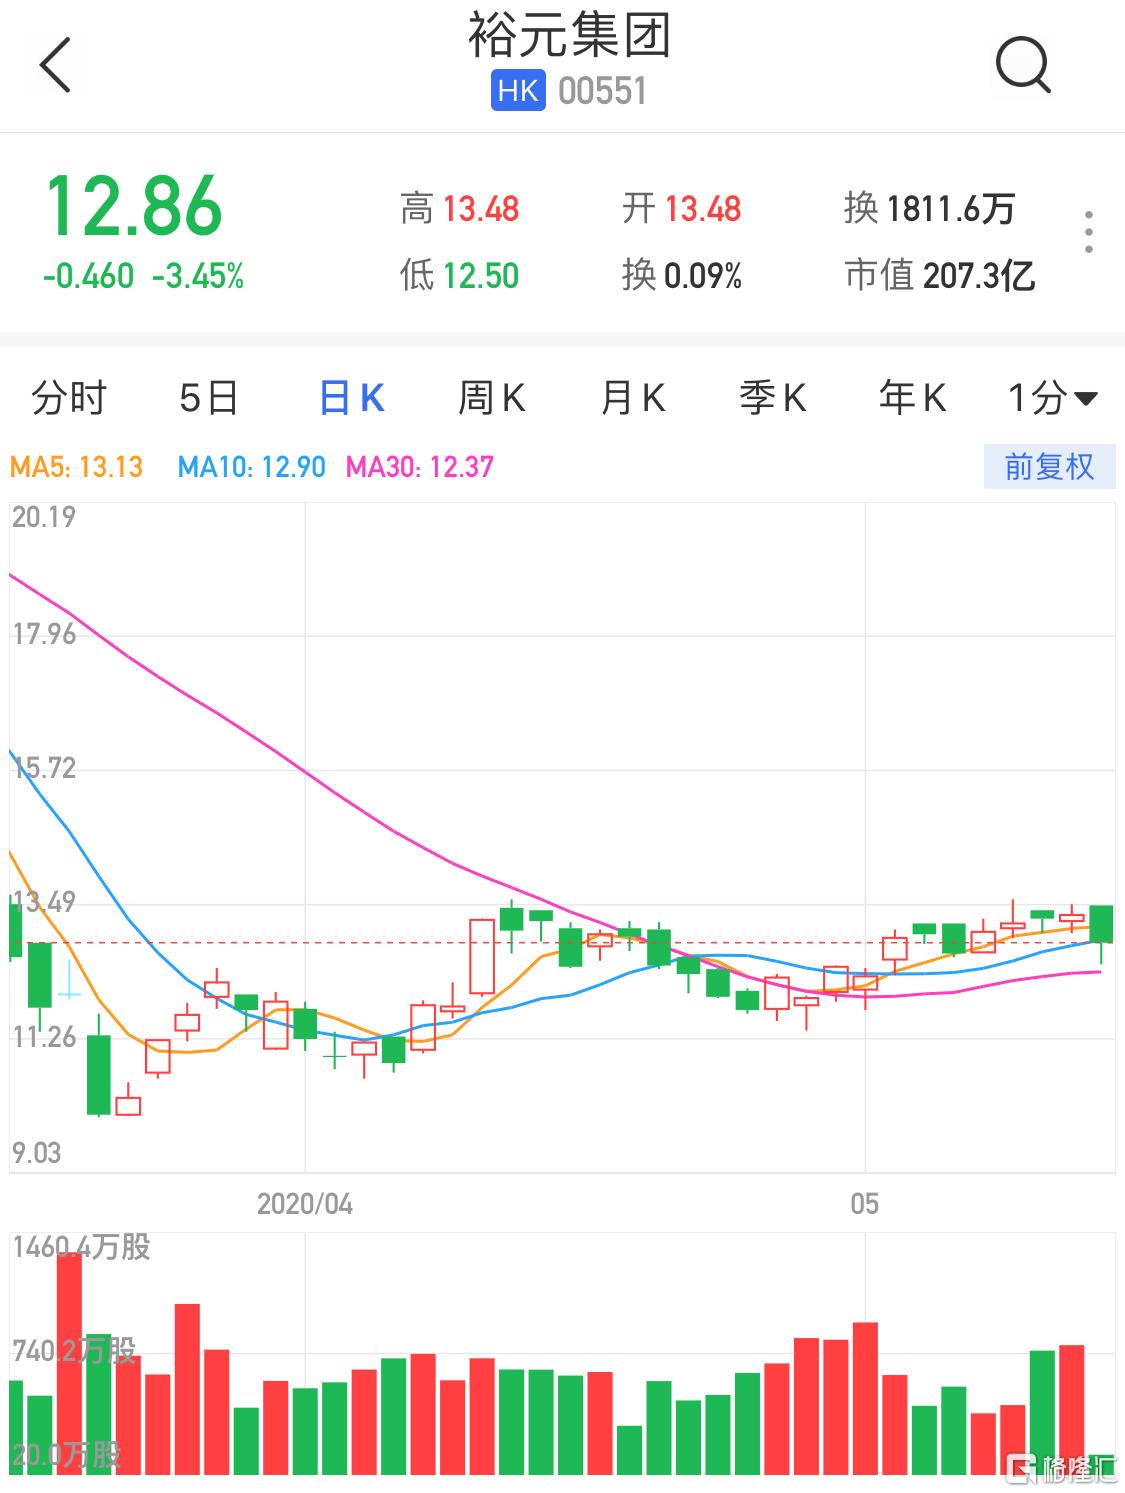Tap the Gelonghui watermark logo
This screenshot has height=1493, width=1125.
point(1062,1468)
